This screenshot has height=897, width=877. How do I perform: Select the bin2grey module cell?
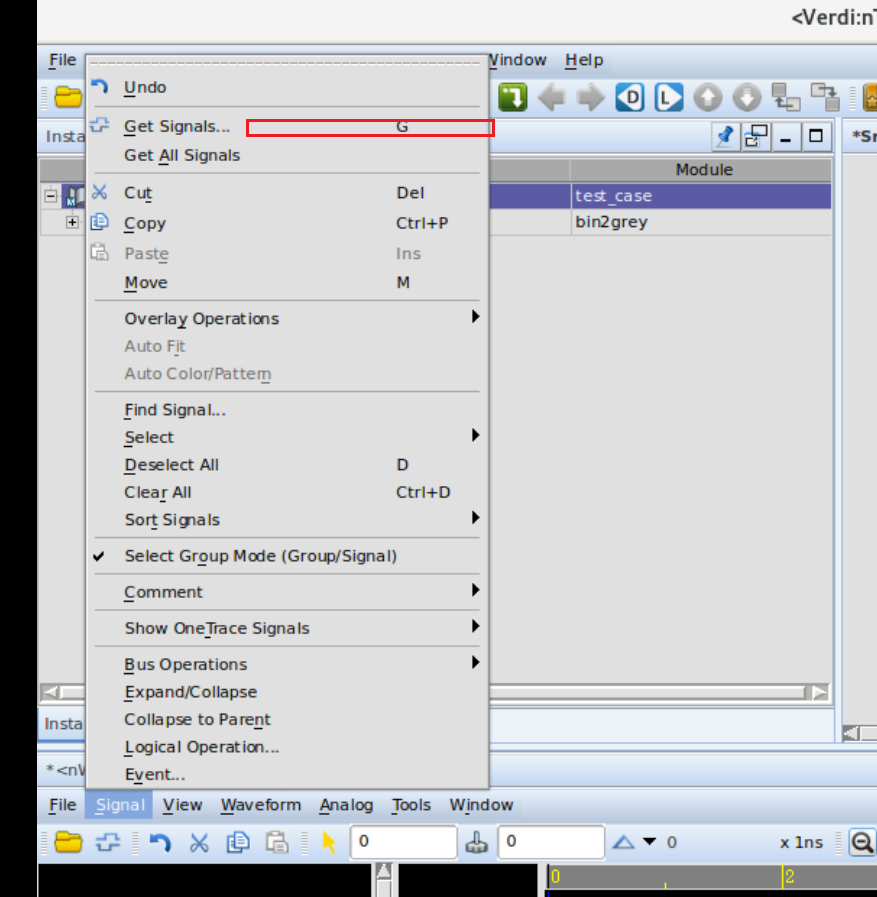[701, 222]
